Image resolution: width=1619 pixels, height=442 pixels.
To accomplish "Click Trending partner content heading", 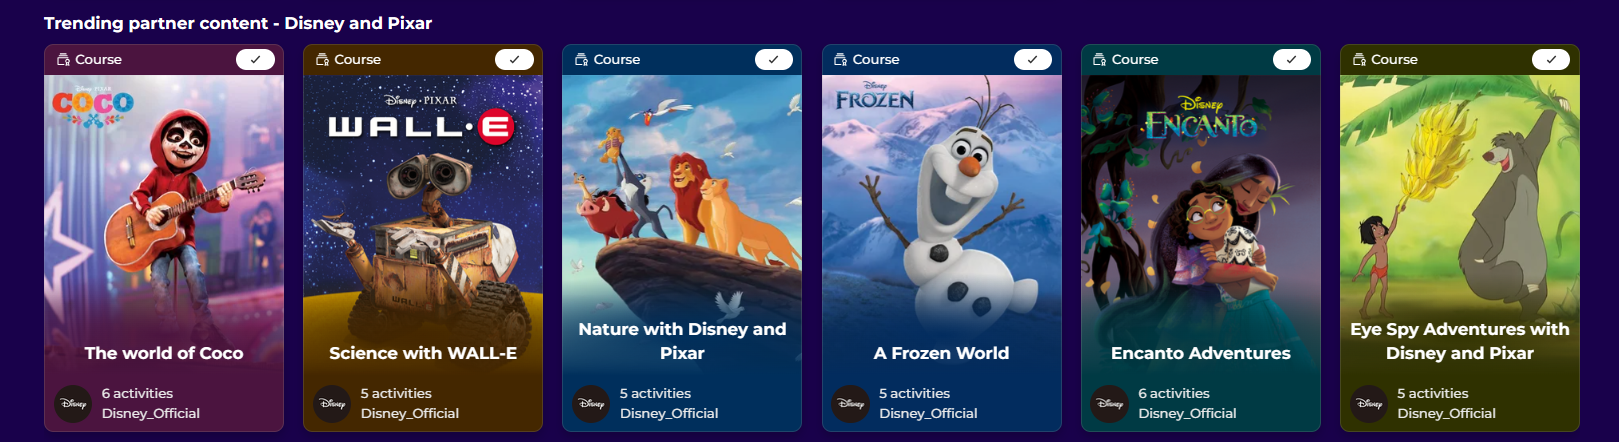I will tap(238, 23).
